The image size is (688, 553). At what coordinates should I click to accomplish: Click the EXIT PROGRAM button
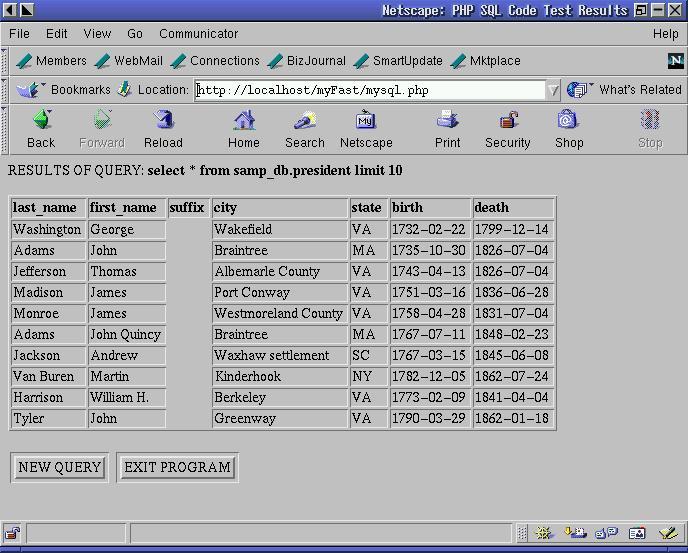click(177, 467)
